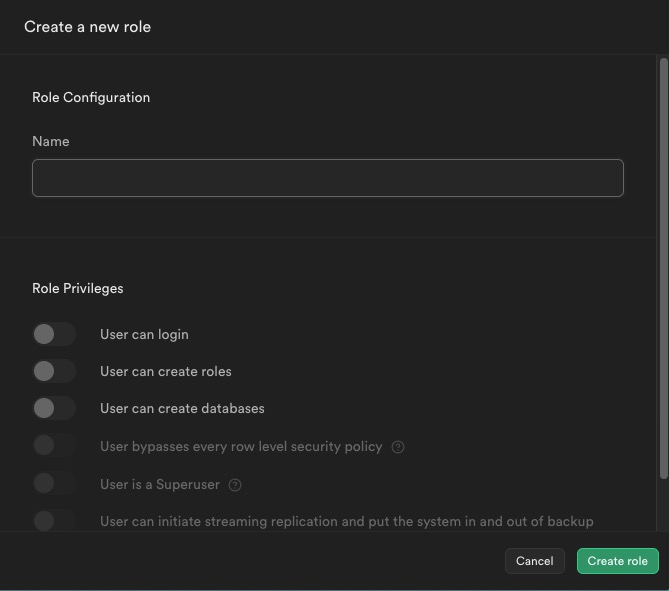
Task: Click the Role Privileges section heading
Action: [78, 288]
